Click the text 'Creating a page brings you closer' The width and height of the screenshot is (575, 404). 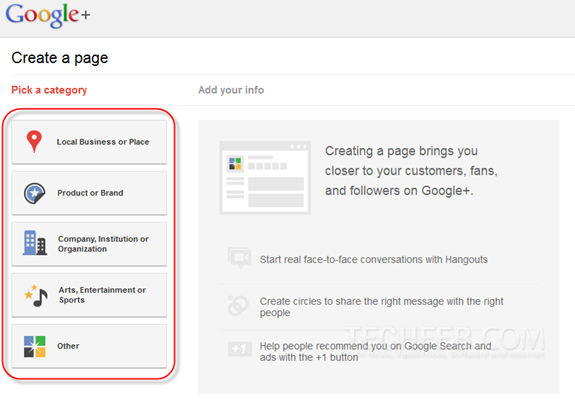click(x=411, y=171)
